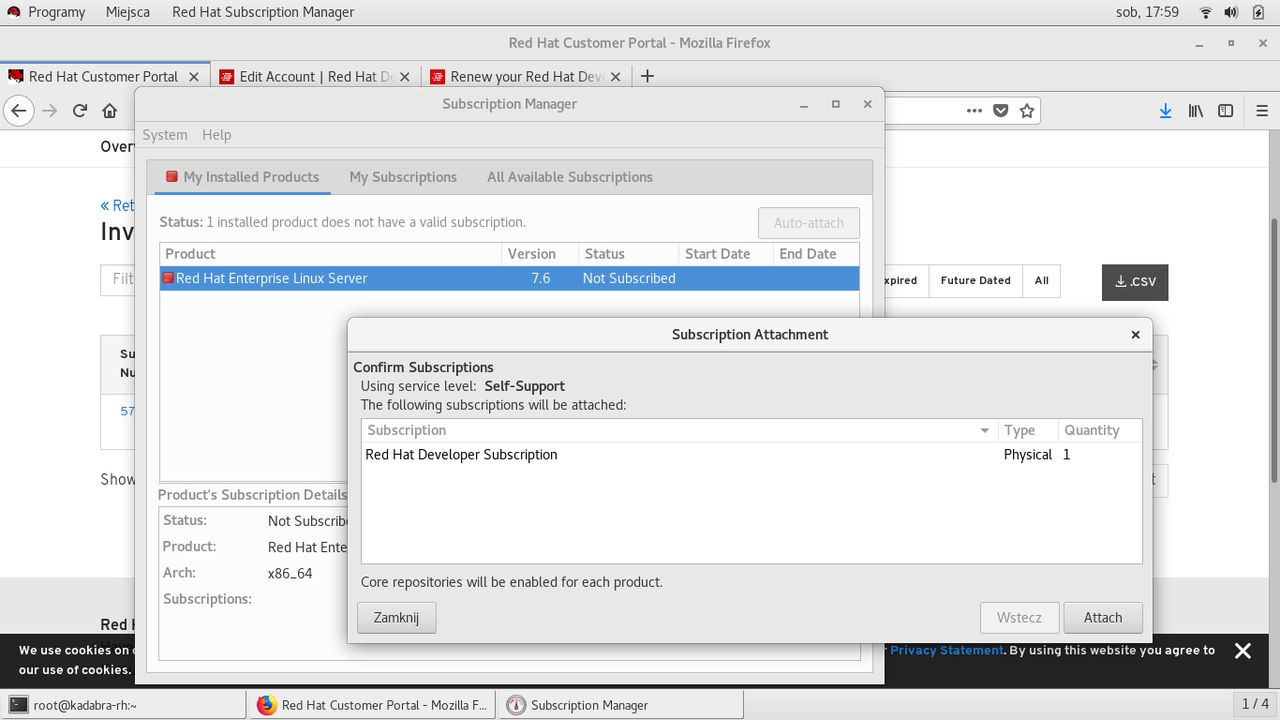Expand Subscription column sort arrow

point(985,430)
